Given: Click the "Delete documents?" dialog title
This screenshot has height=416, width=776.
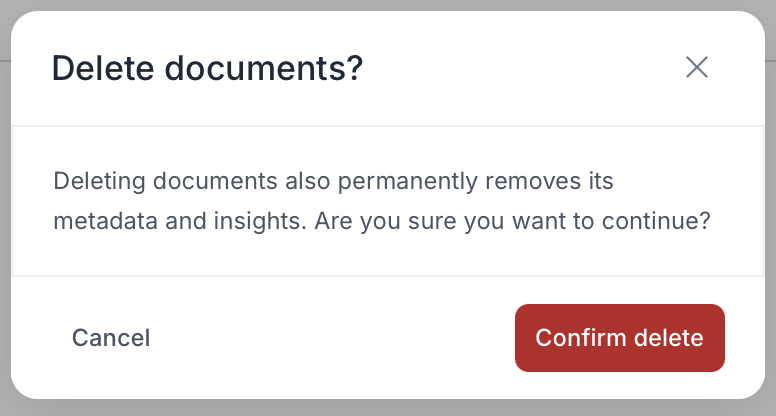Looking at the screenshot, I should 207,69.
